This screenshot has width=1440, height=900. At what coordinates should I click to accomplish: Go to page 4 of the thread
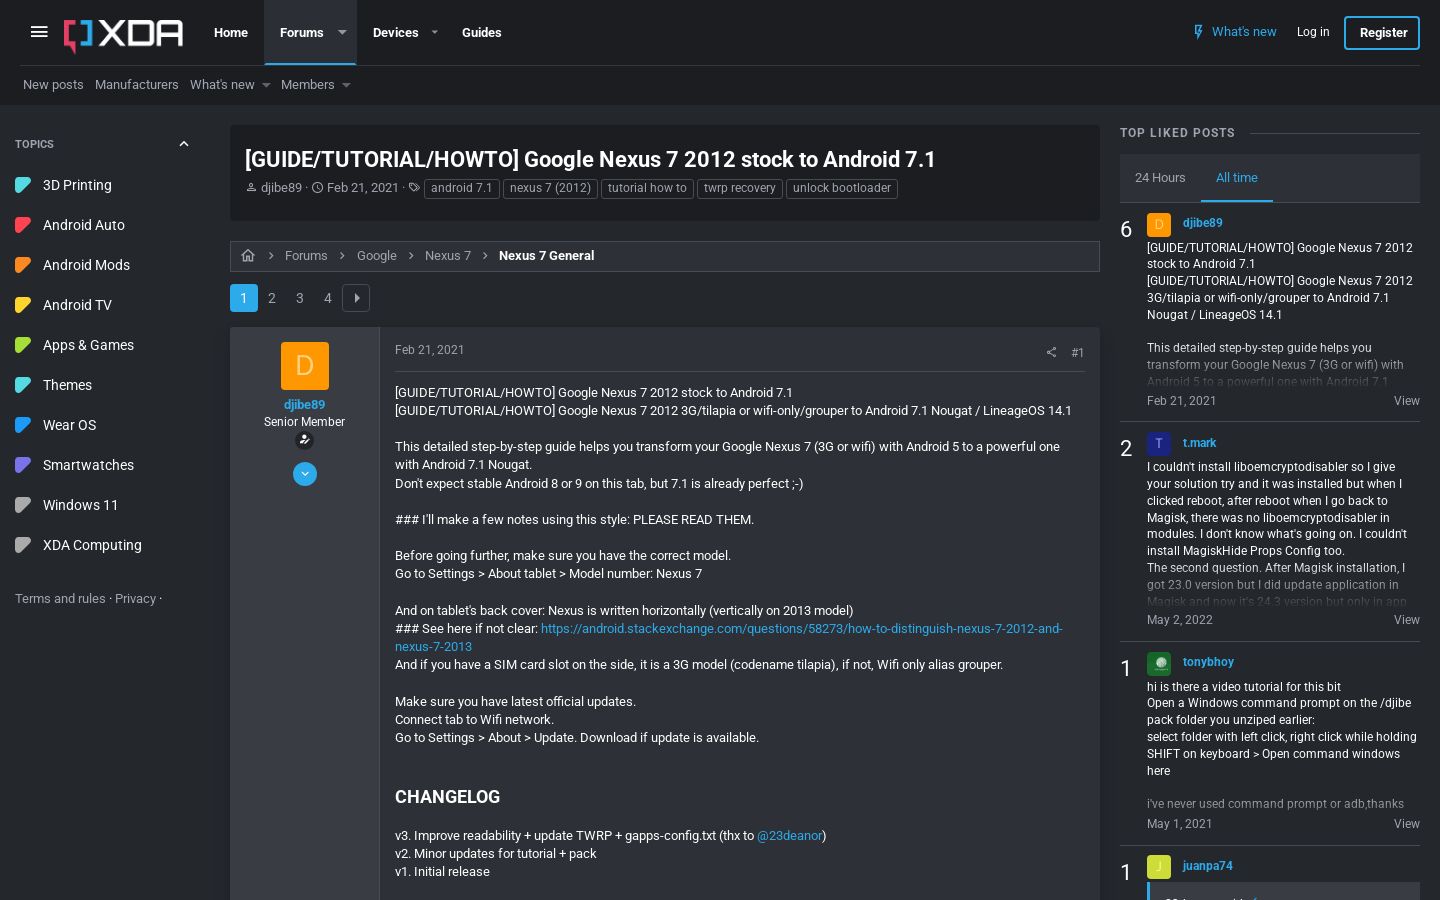[x=328, y=298]
